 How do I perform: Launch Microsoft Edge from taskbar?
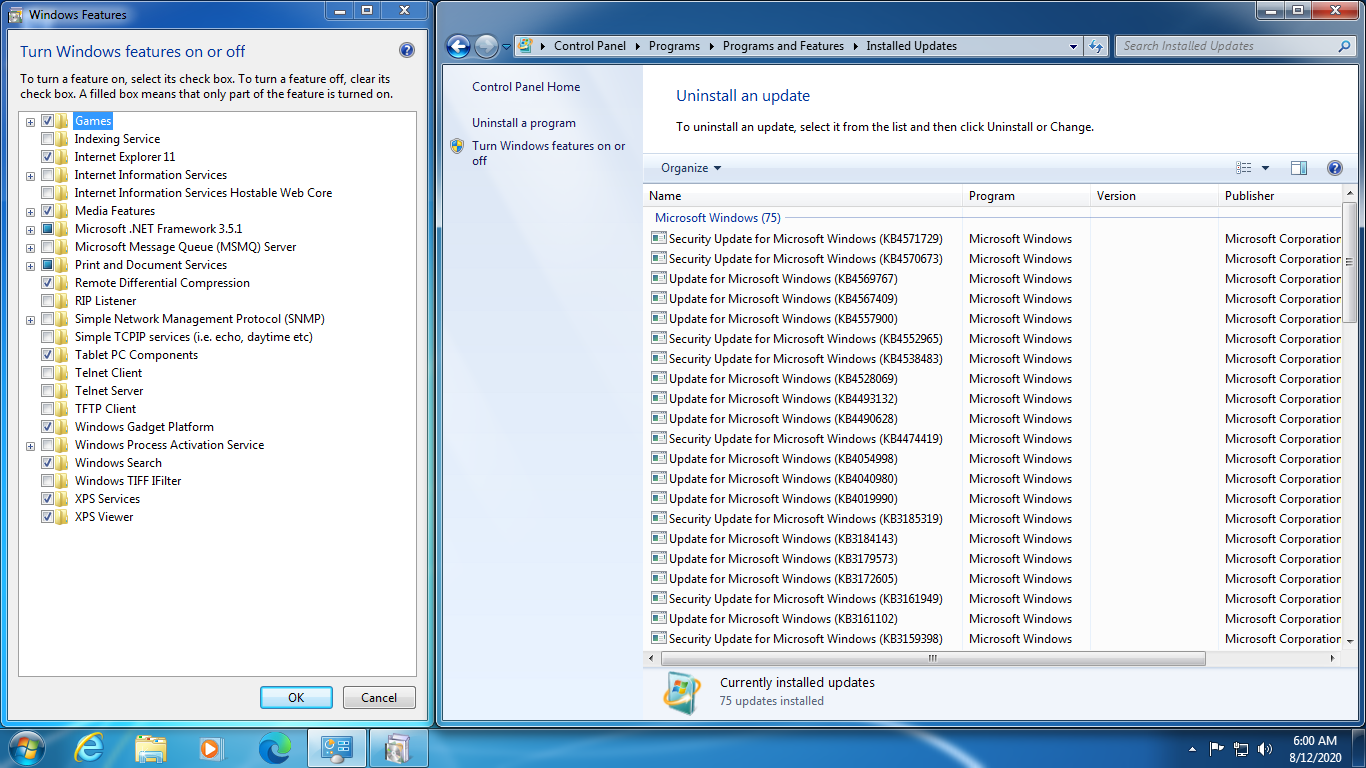coord(274,747)
